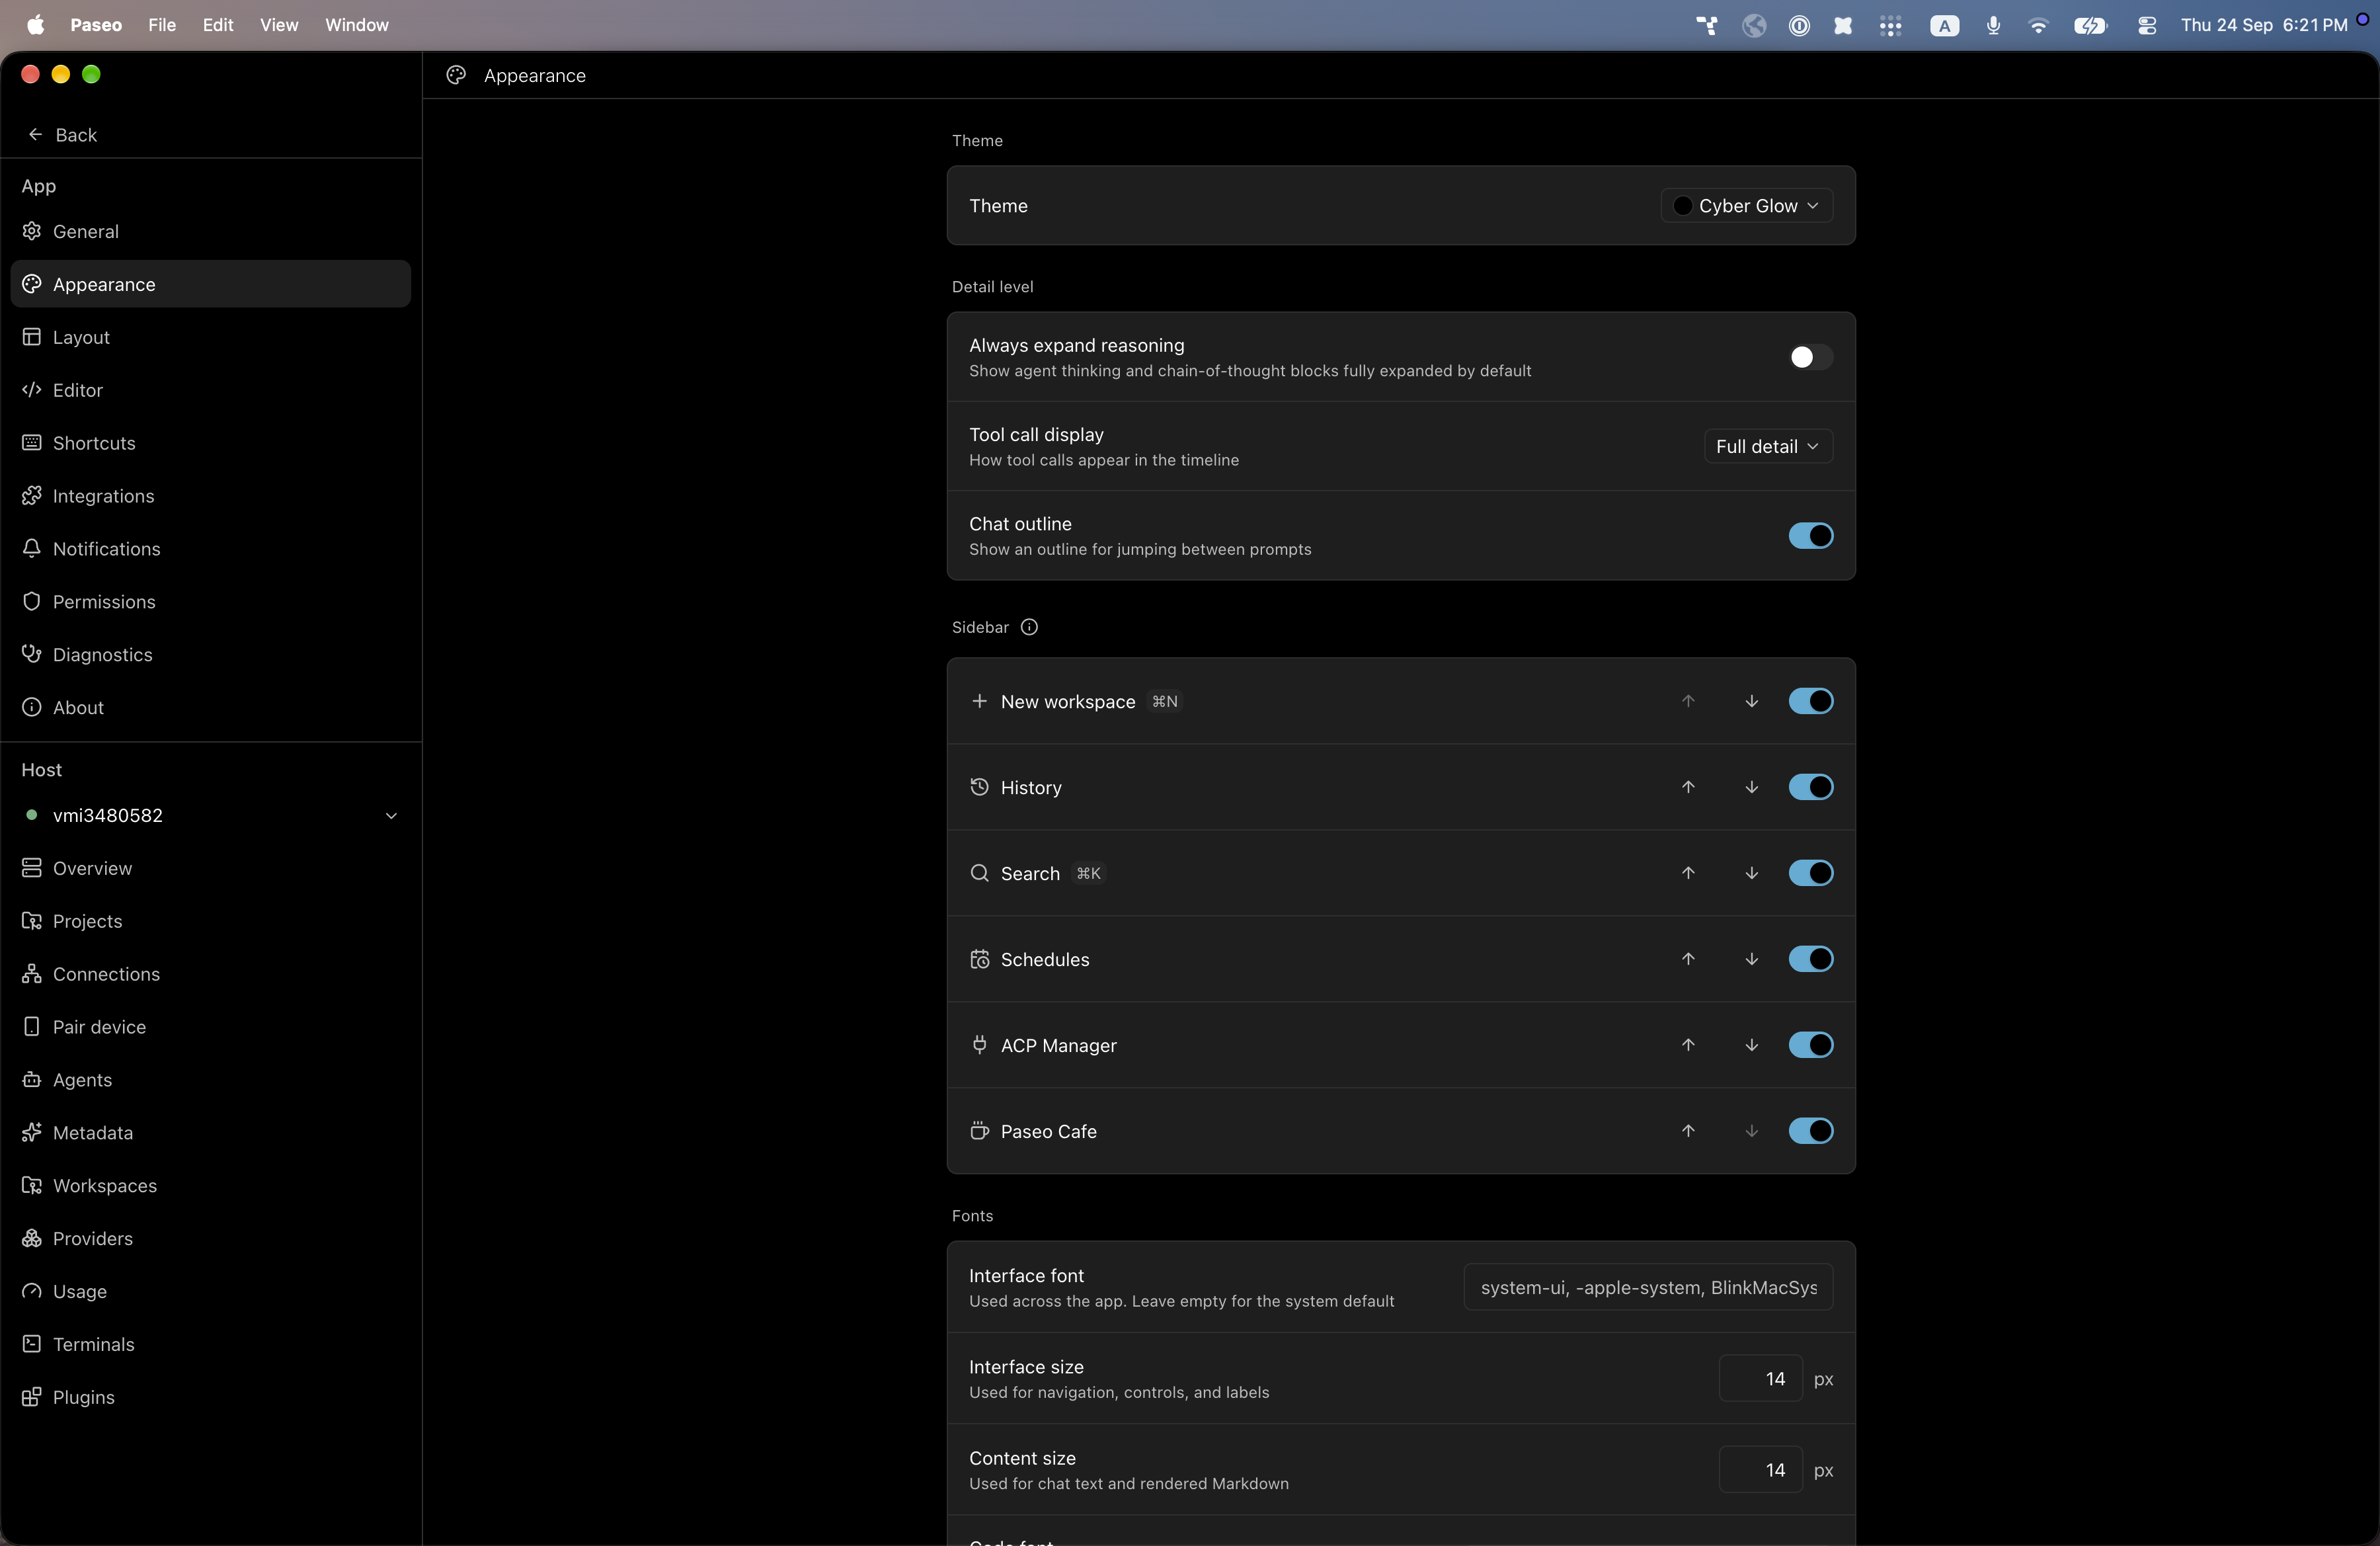
Task: Open Terminals host page
Action: (x=210, y=1344)
